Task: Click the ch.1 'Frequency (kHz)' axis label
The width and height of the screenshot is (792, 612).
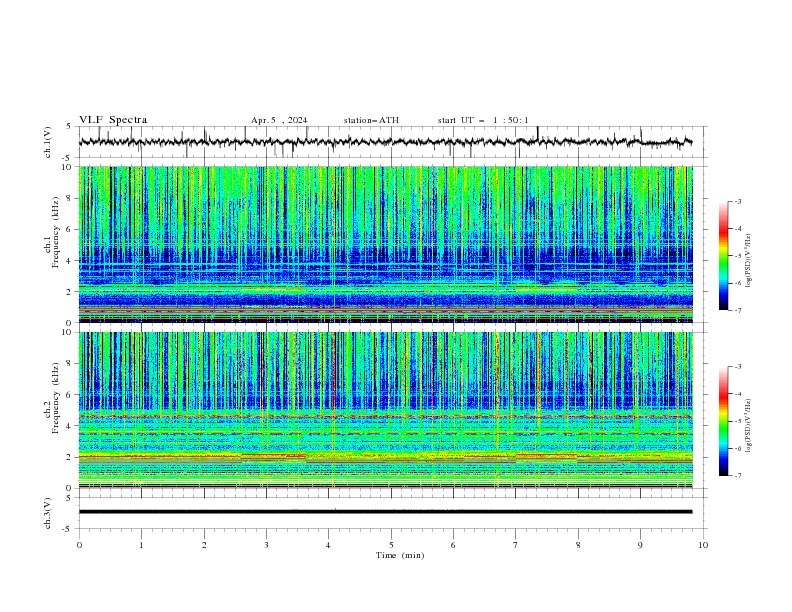Action: [55, 233]
